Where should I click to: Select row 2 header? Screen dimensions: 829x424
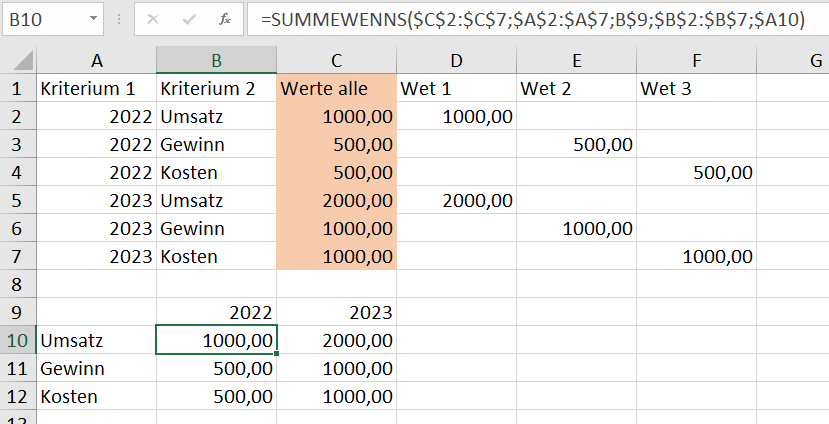coord(18,116)
